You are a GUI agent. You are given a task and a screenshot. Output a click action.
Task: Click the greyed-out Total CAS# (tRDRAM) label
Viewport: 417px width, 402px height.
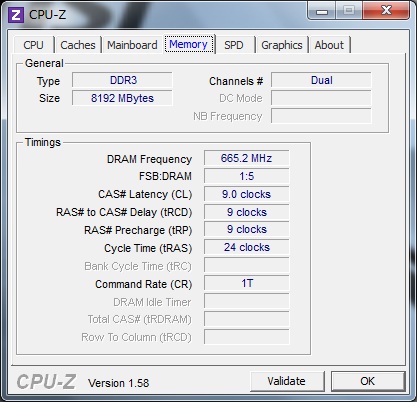click(139, 319)
